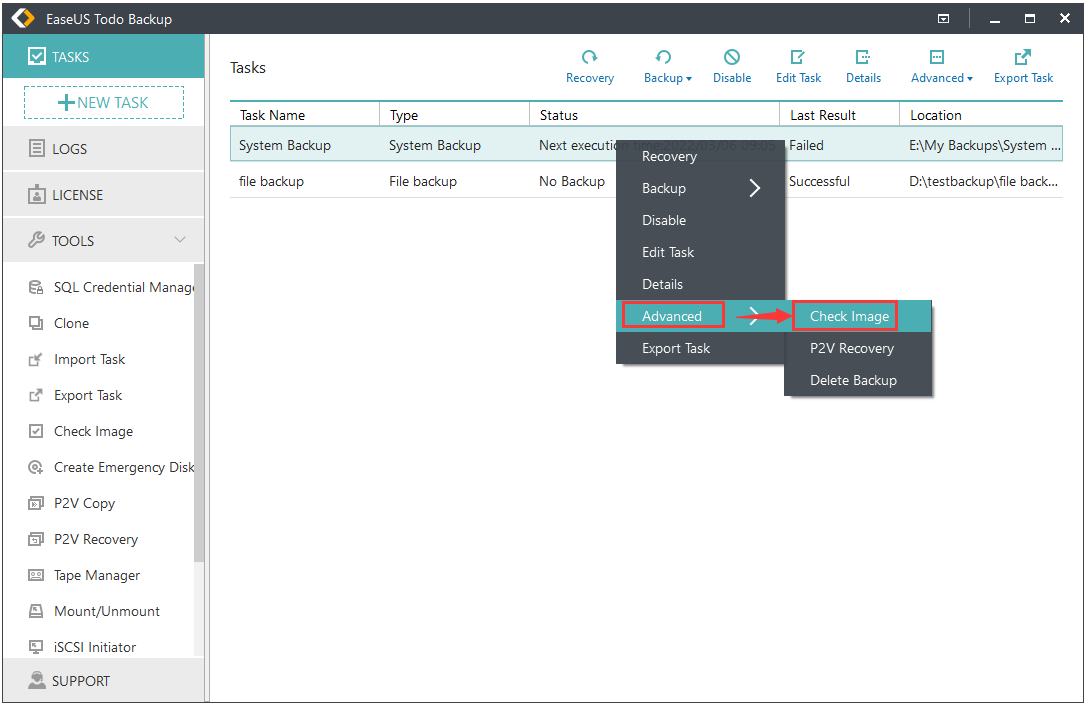Click the SQL Credential Manager icon

point(36,287)
